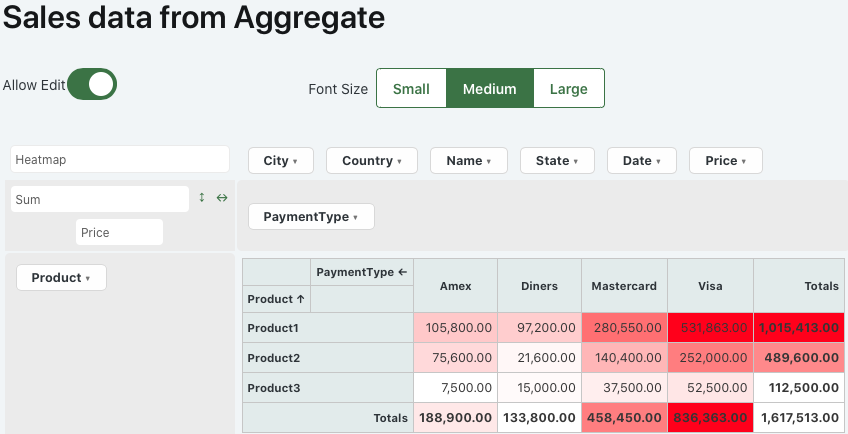Viewport: 848px width, 434px height.
Task: Click the Diners column header
Action: (x=539, y=286)
